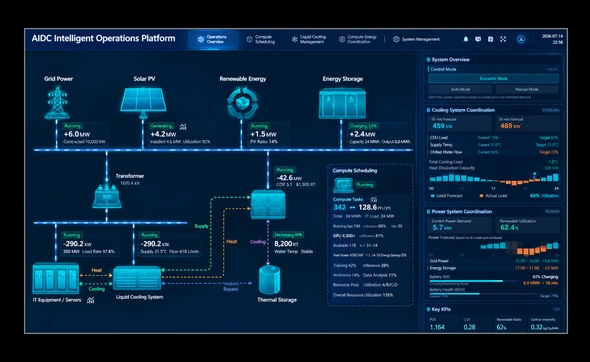
Task: Open the user profile avatar icon
Action: click(x=521, y=39)
